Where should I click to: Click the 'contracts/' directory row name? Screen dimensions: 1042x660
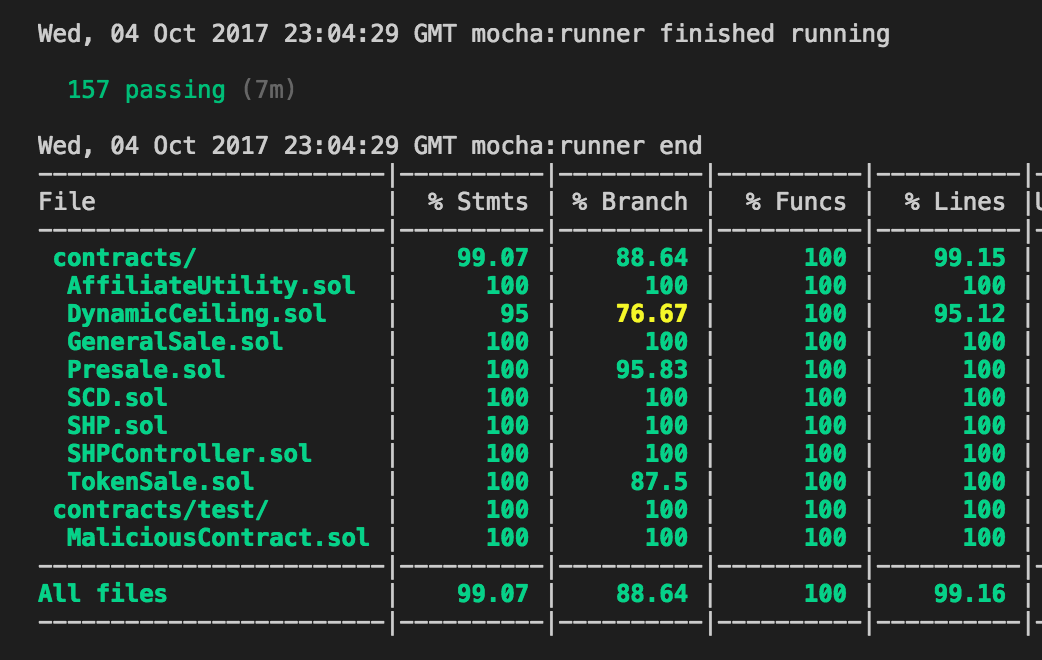pos(125,258)
